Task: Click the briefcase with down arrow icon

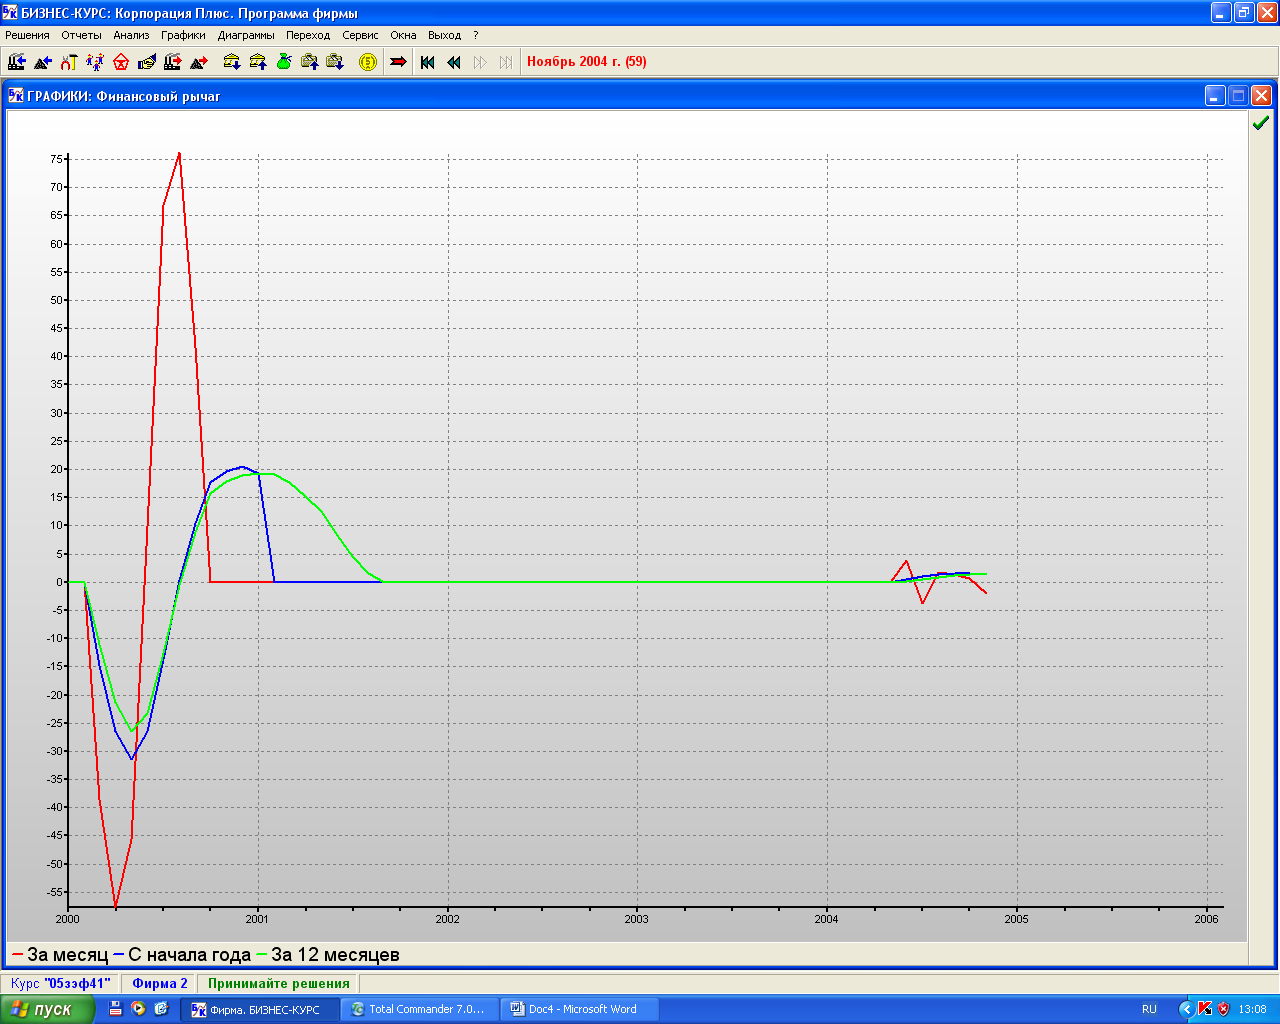Action: click(336, 62)
